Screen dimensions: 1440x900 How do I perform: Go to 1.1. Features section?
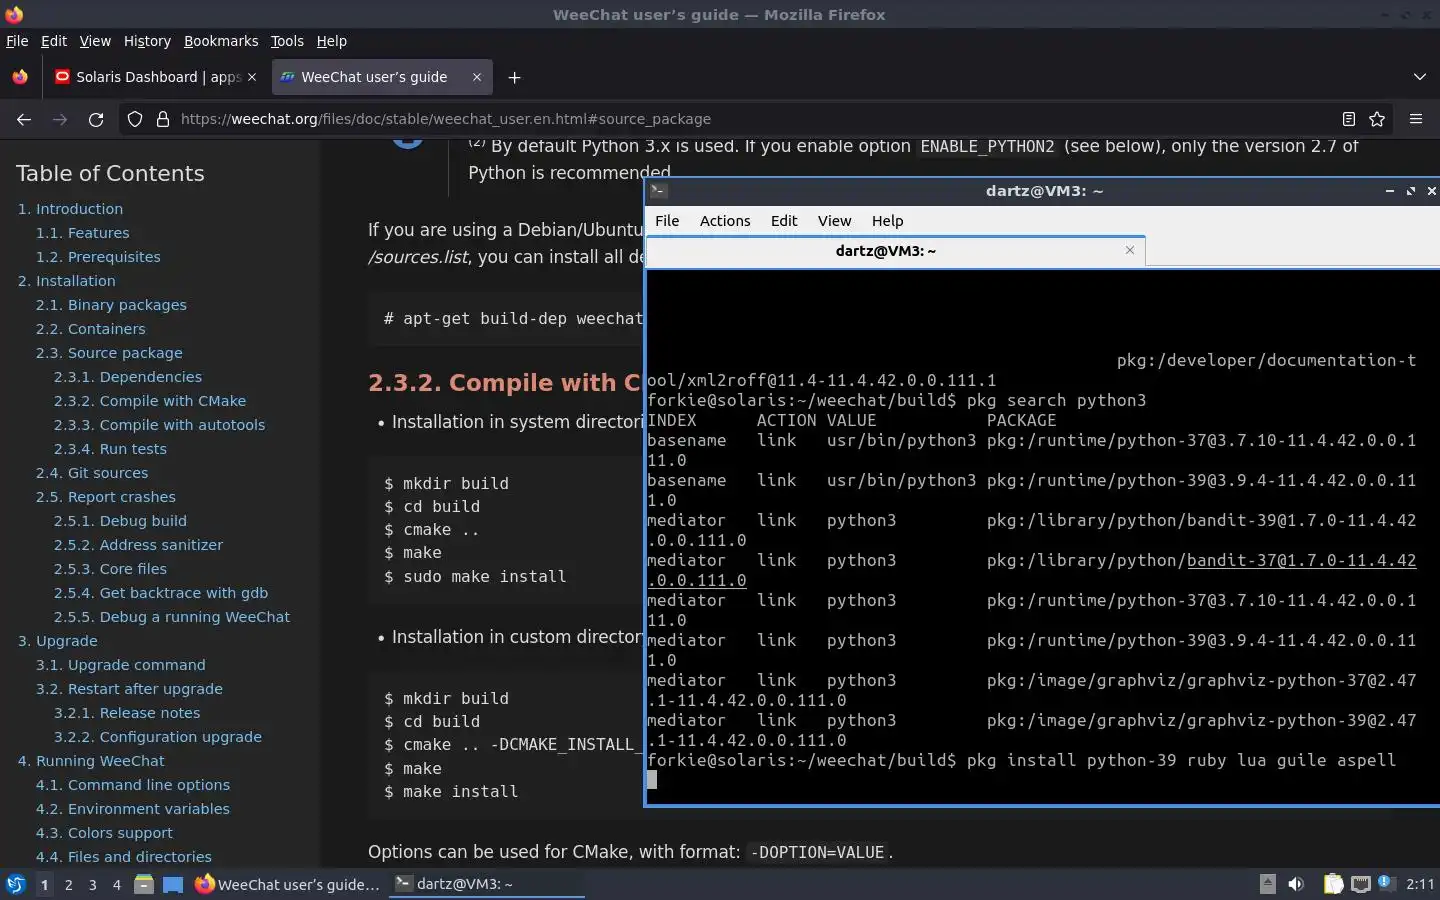[82, 233]
